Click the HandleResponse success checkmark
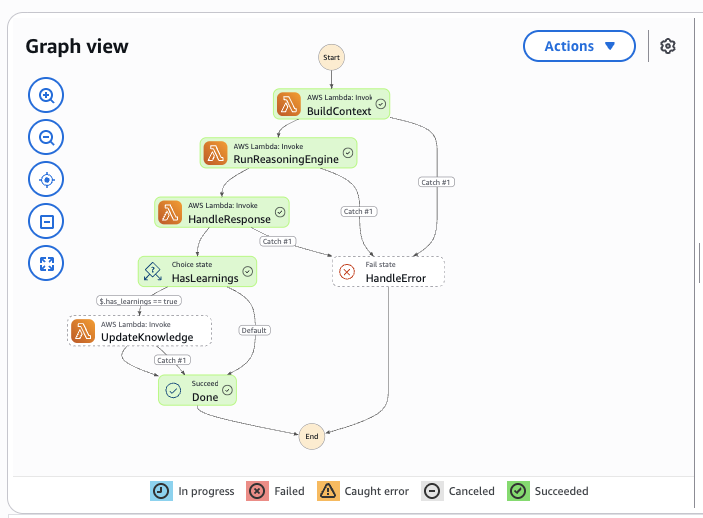Image resolution: width=703 pixels, height=518 pixels. coord(280,212)
